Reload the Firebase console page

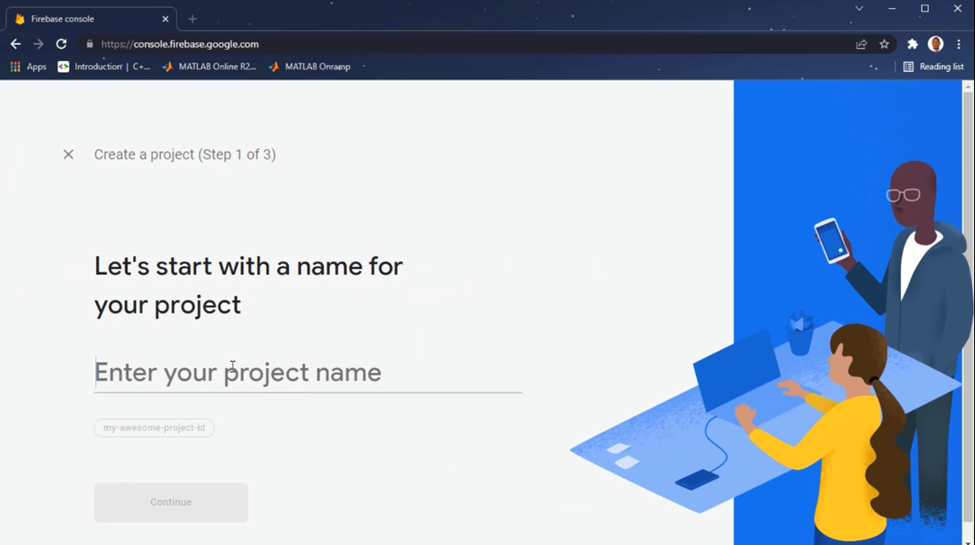[61, 44]
